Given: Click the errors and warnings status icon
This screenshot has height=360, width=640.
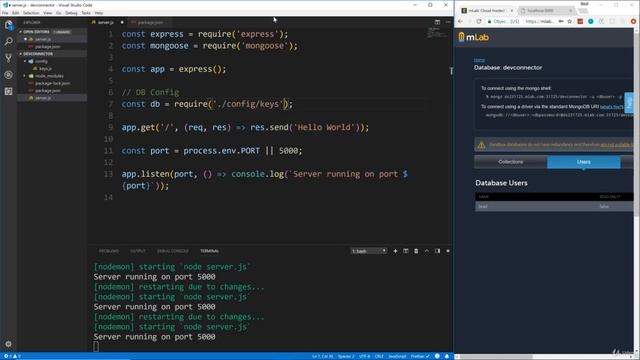Looking at the screenshot, I should pyautogui.click(x=11, y=356).
